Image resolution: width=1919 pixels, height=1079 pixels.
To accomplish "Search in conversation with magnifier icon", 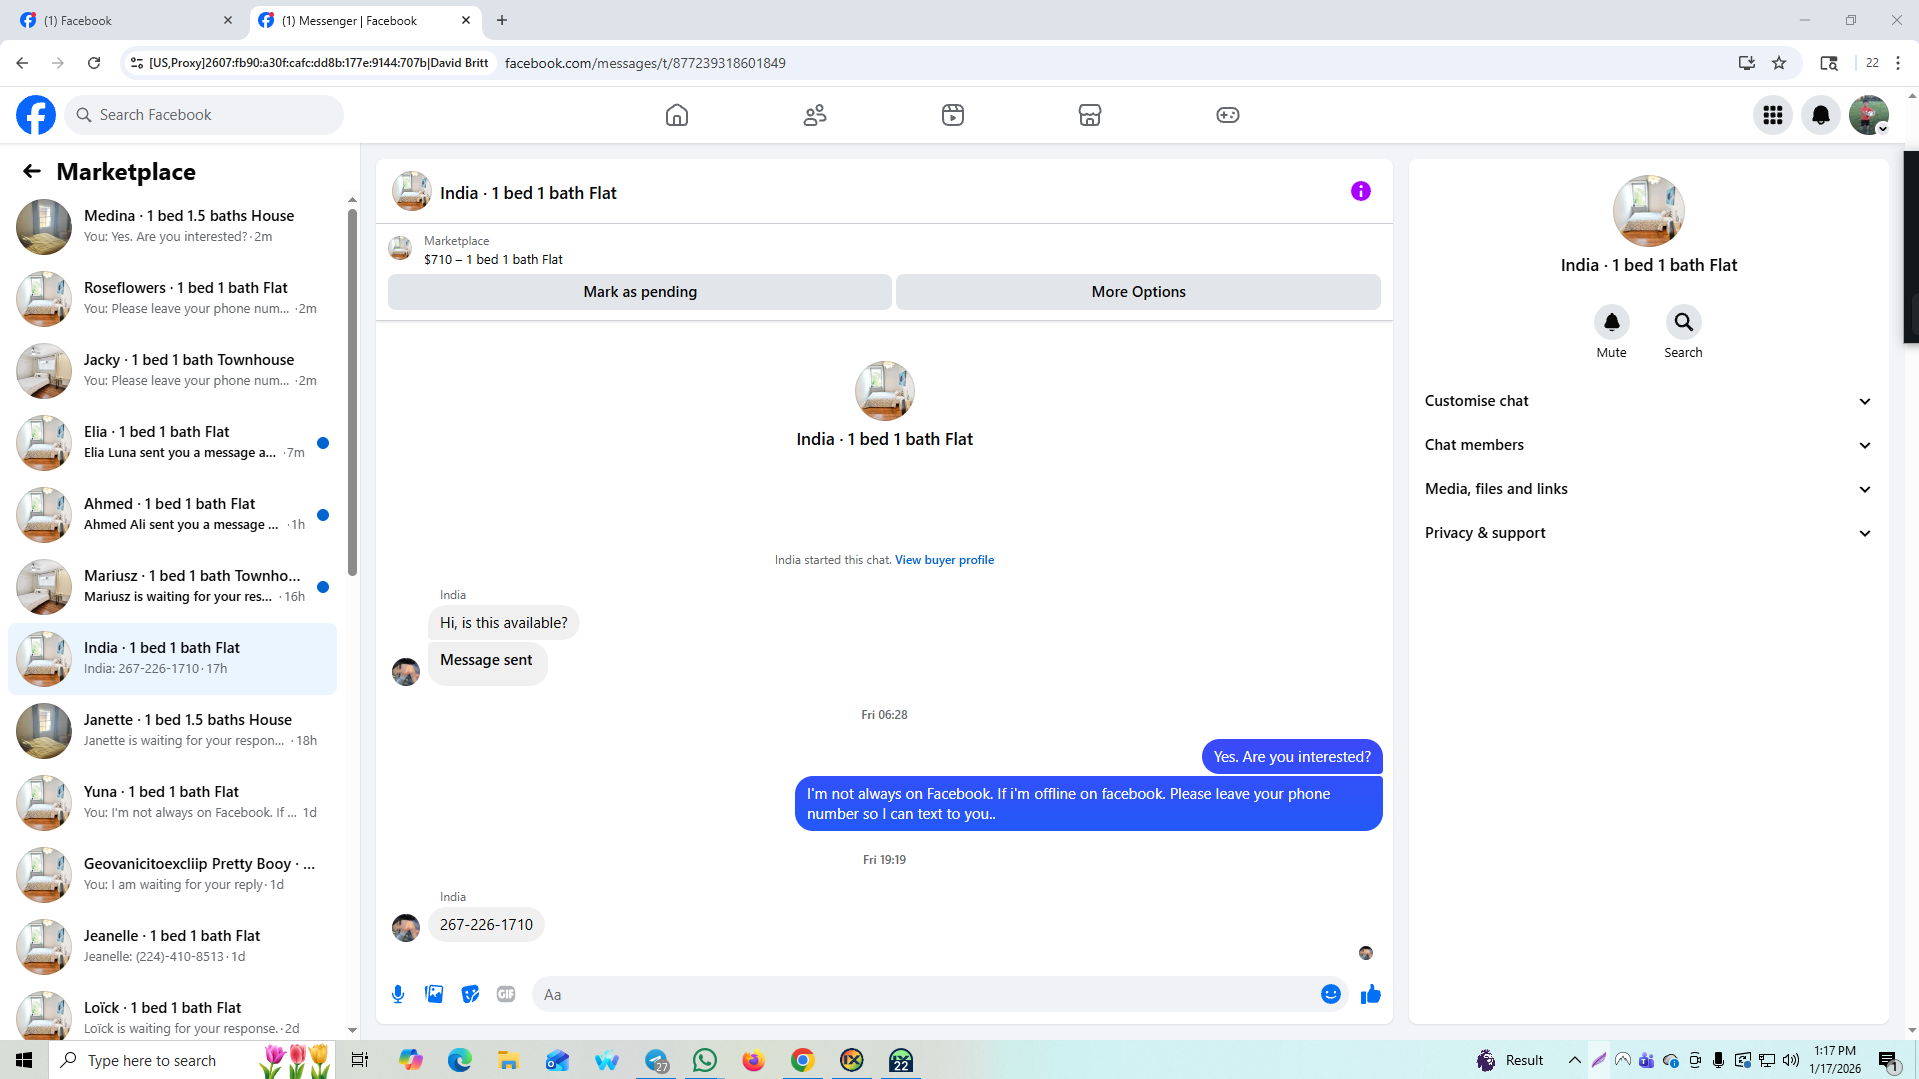I will click(x=1683, y=322).
